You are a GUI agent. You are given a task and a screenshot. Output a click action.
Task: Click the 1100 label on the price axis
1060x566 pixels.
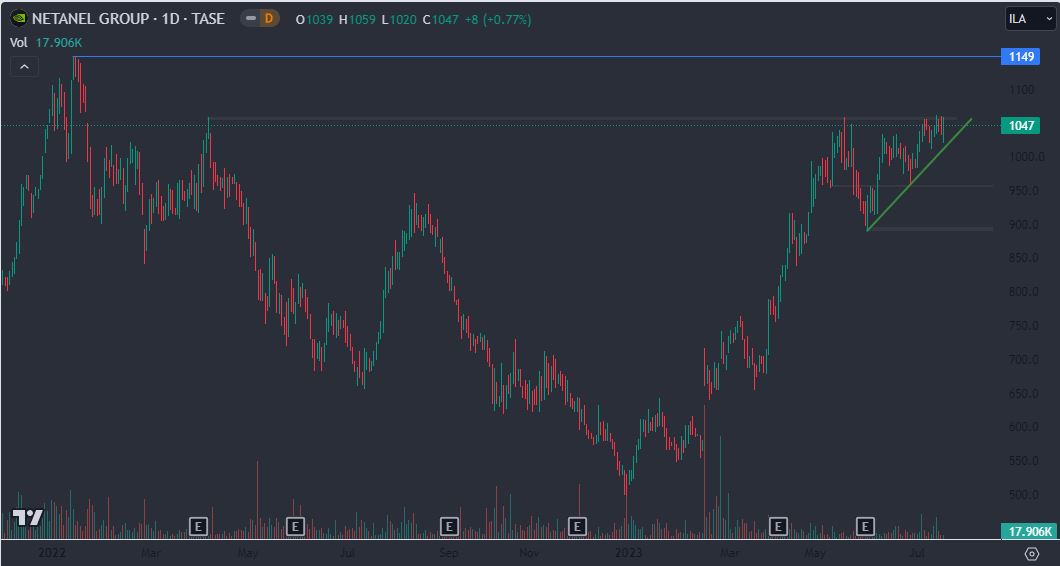1022,89
